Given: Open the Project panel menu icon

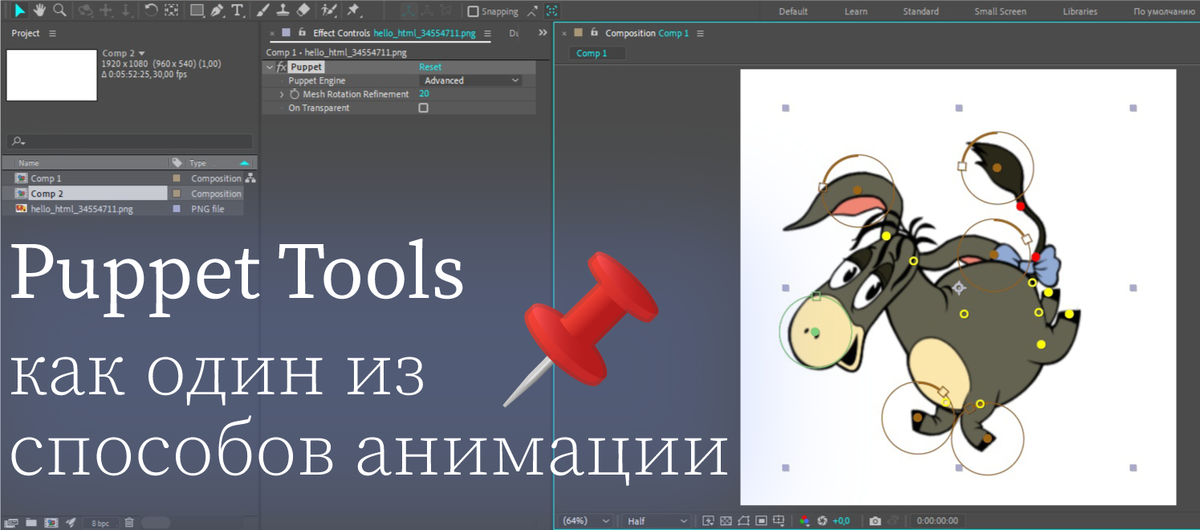Looking at the screenshot, I should [x=53, y=33].
